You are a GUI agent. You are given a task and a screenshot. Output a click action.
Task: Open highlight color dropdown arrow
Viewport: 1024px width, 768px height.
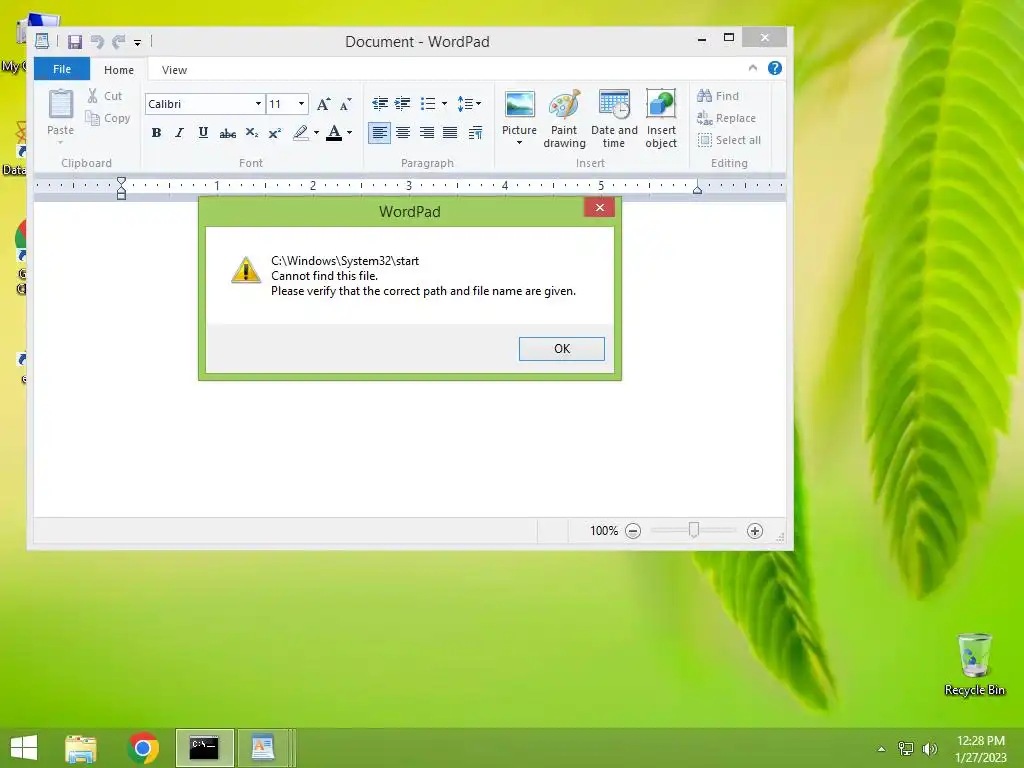point(316,133)
